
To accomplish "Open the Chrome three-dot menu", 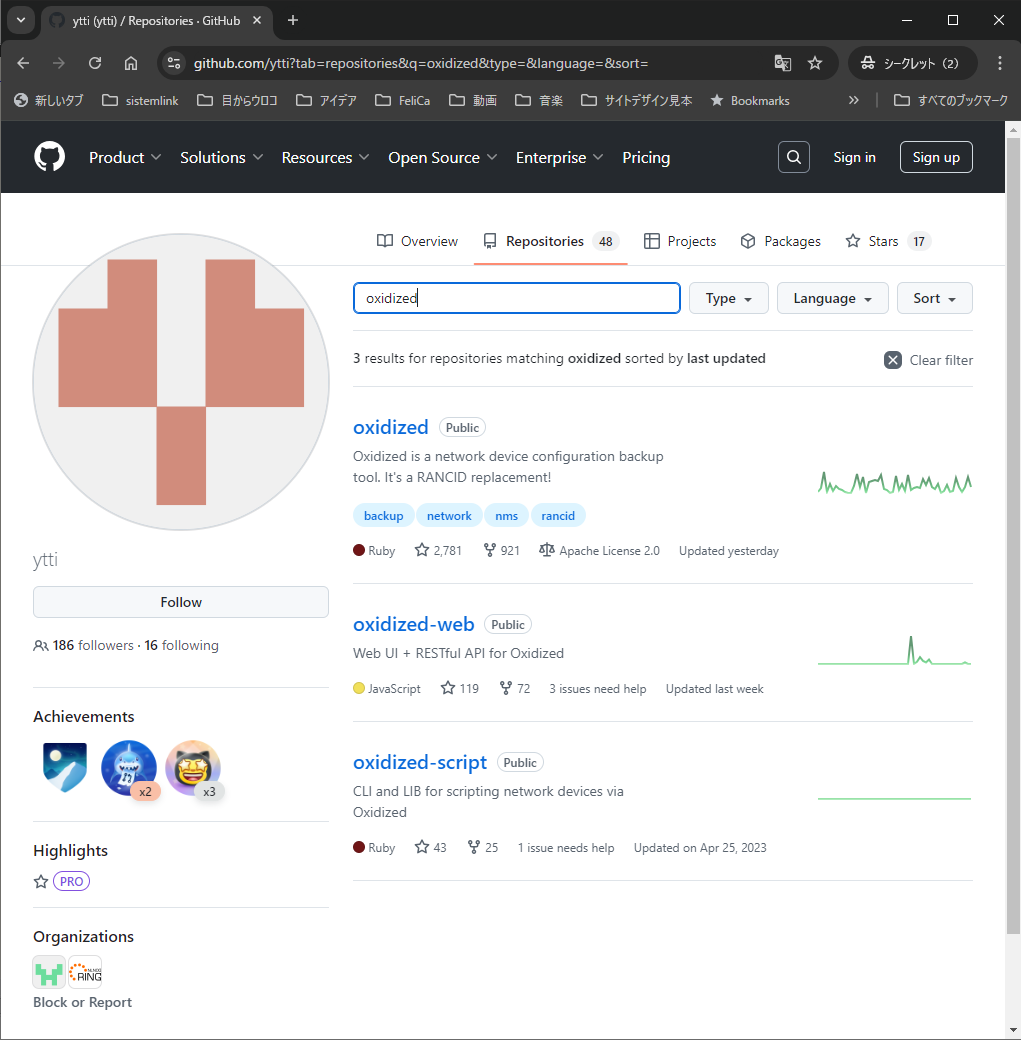I will pyautogui.click(x=999, y=63).
